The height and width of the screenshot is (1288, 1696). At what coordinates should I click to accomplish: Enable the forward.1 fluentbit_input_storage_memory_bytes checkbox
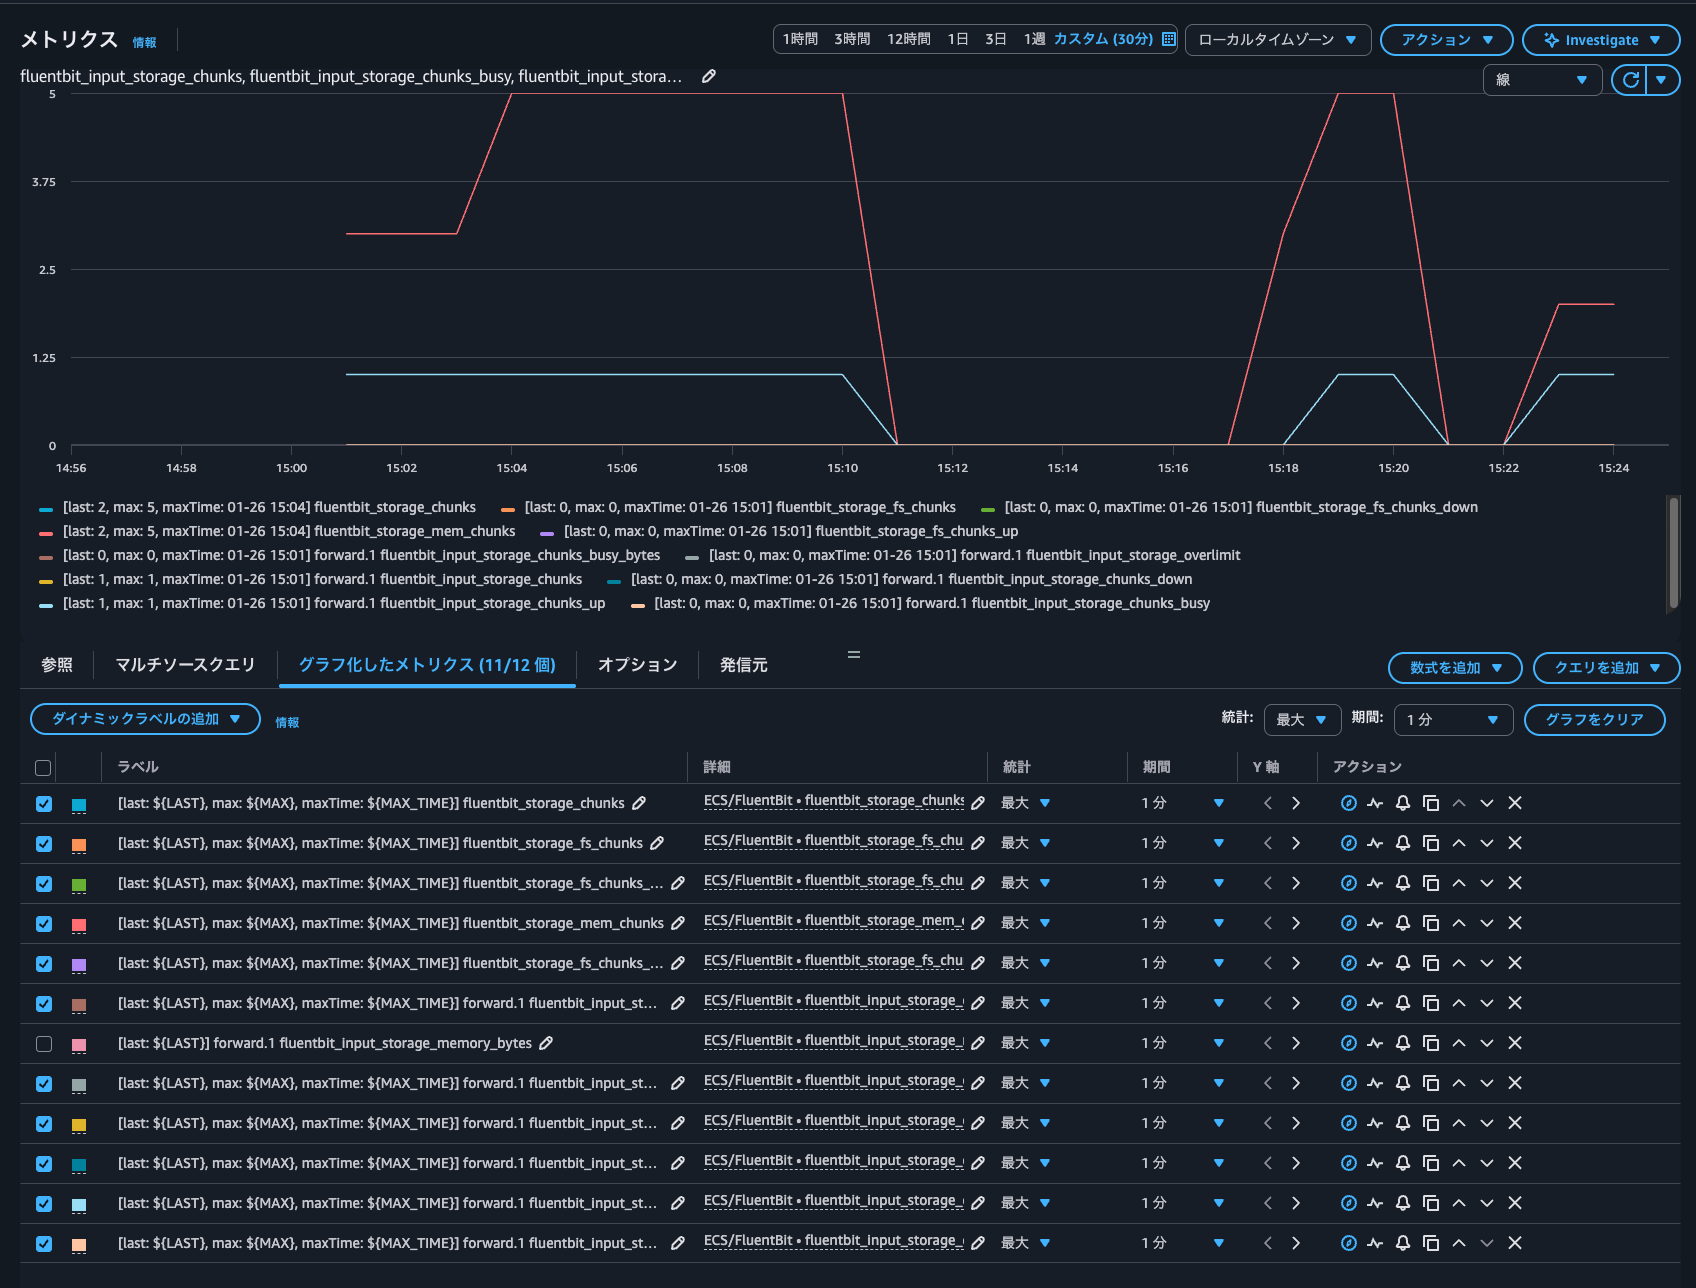44,1044
